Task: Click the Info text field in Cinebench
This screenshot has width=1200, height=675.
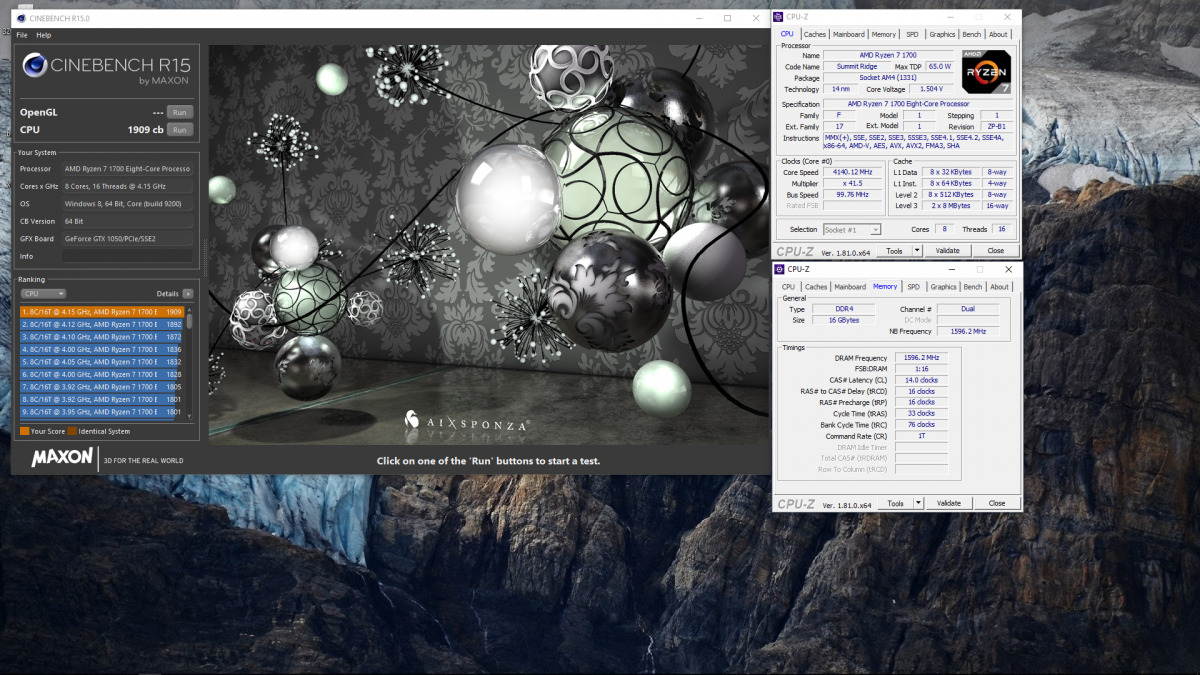Action: (127, 256)
